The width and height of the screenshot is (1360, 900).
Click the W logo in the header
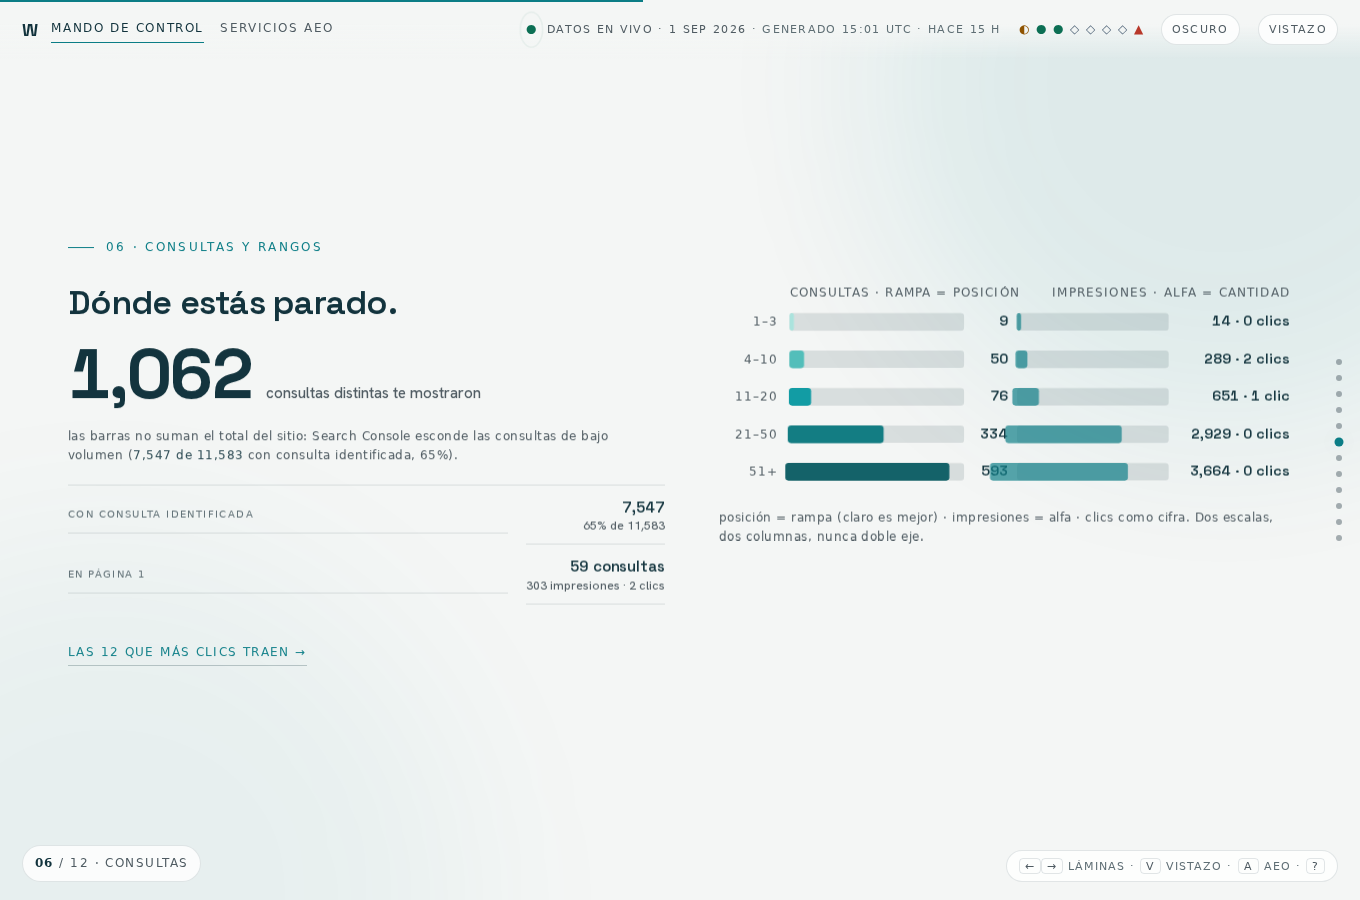click(30, 30)
